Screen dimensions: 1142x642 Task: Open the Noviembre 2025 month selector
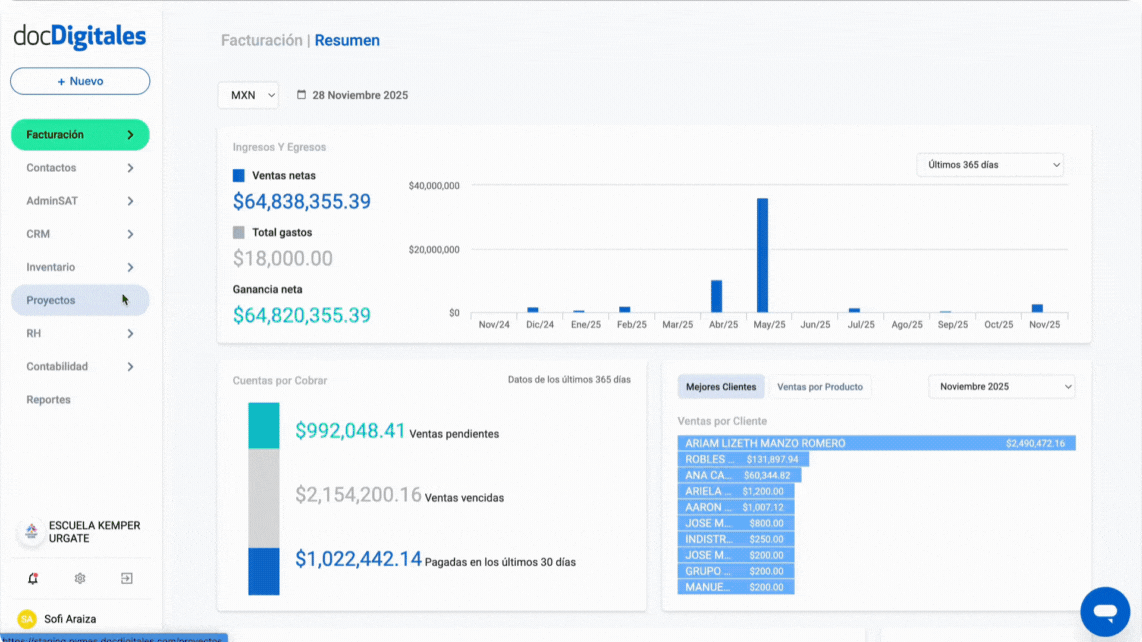click(x=1001, y=386)
